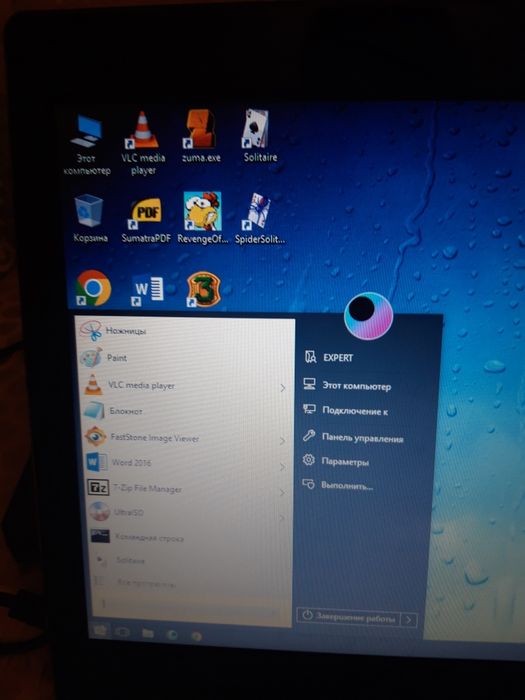
Task: Open Ножницы from Start menu
Action: coord(185,331)
